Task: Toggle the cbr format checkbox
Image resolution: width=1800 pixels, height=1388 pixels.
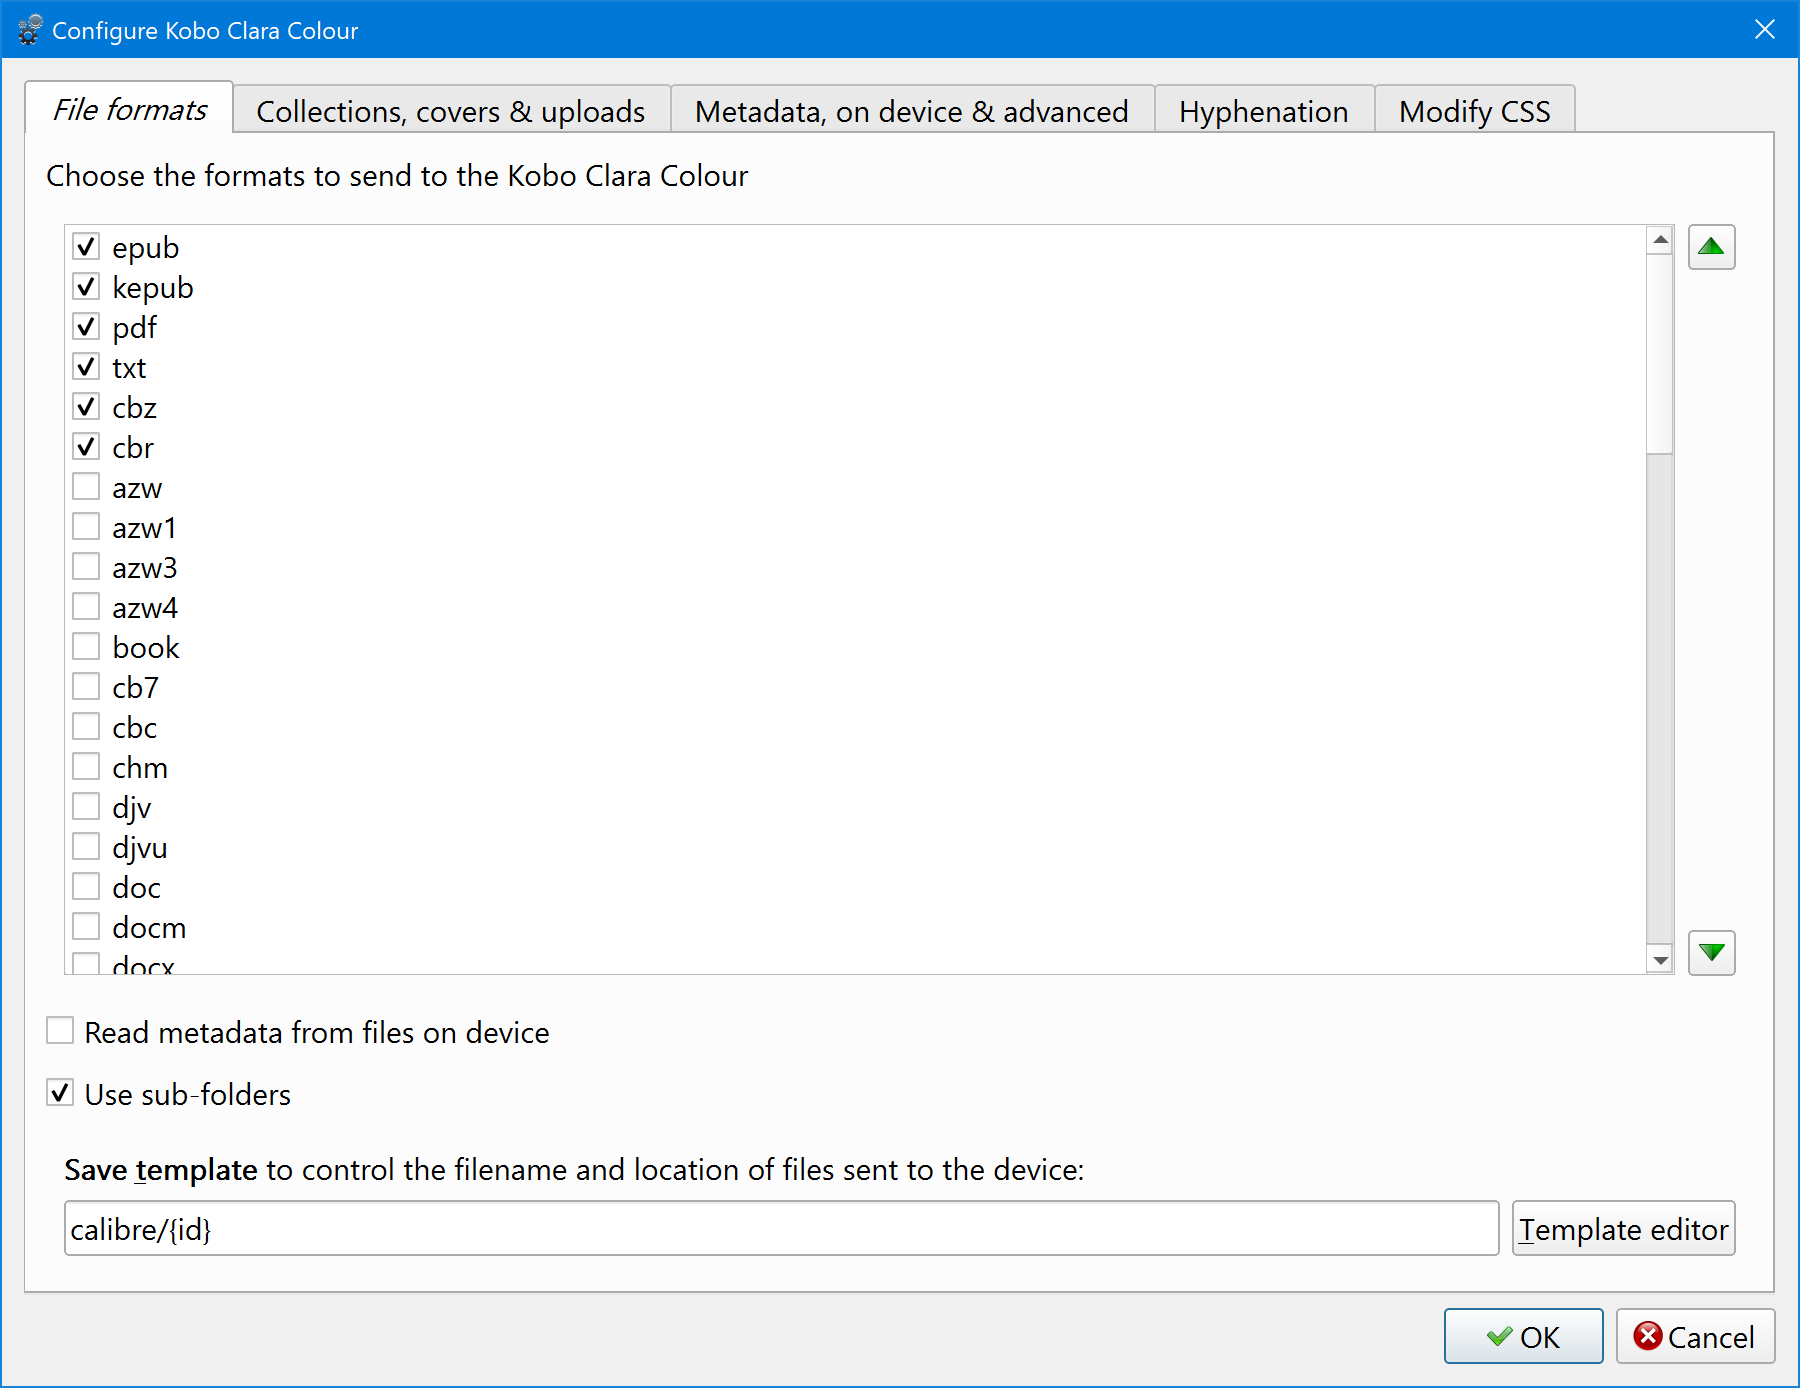Action: tap(87, 446)
